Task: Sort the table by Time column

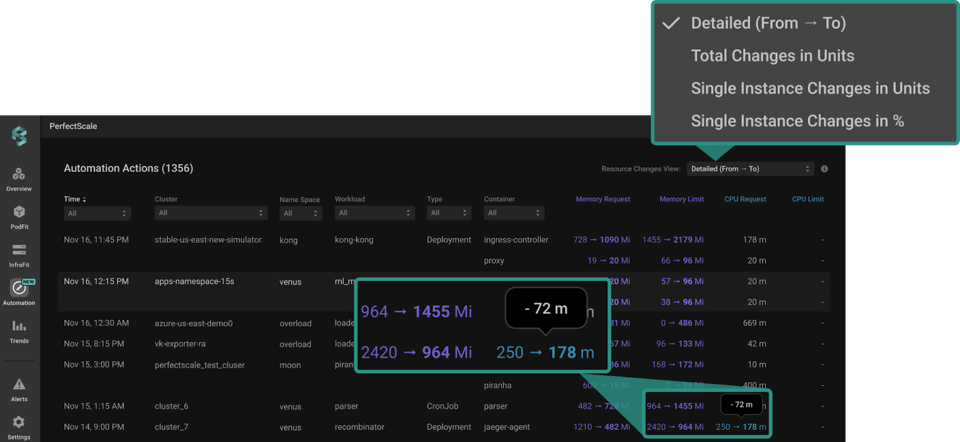Action: point(76,199)
